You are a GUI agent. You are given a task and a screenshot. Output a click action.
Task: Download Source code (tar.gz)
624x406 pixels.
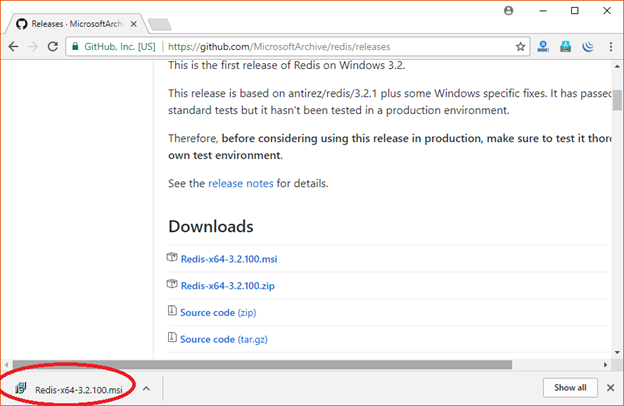[x=223, y=339]
